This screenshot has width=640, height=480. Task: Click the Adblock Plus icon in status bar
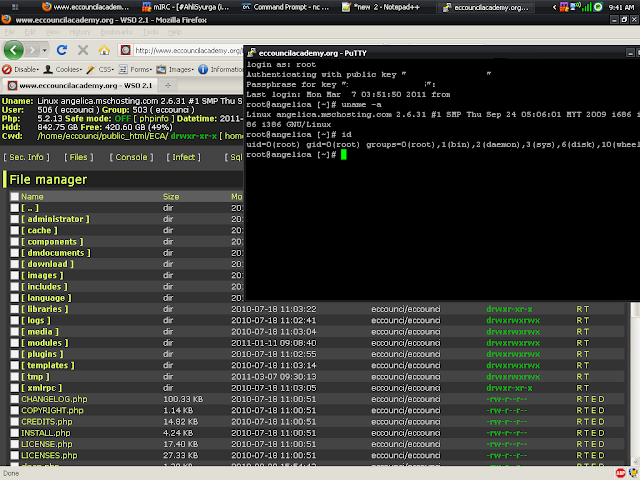[621, 473]
